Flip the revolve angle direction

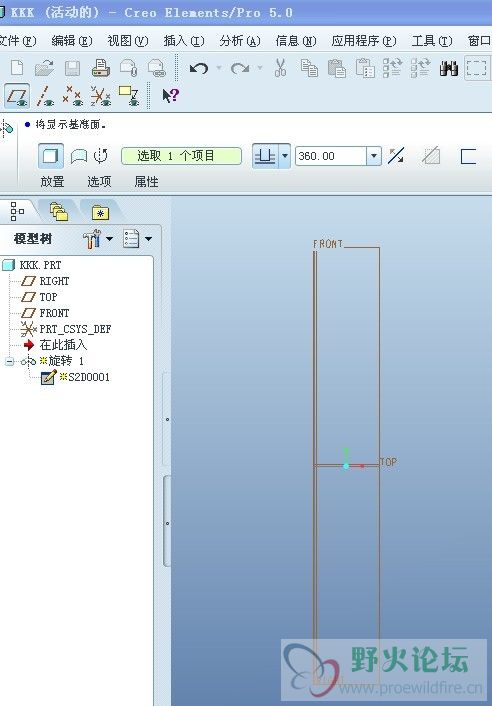(396, 156)
